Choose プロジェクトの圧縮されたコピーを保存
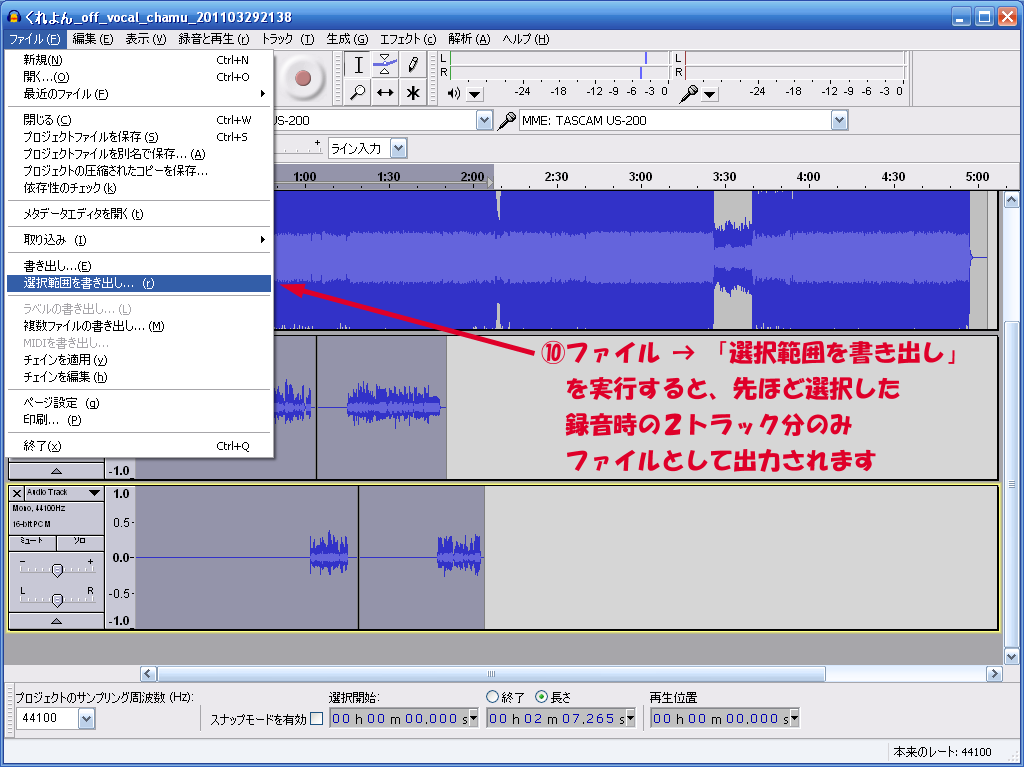 [138, 171]
